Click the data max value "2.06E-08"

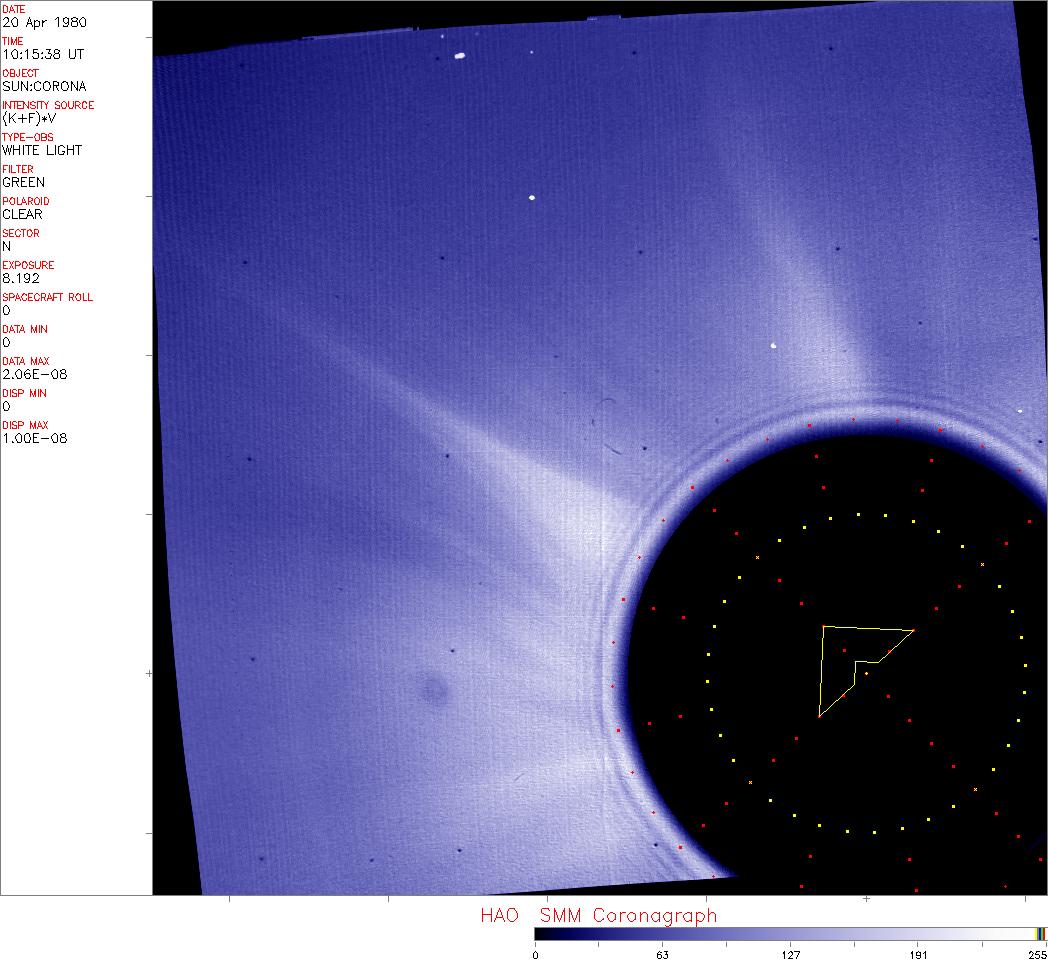(x=35, y=374)
